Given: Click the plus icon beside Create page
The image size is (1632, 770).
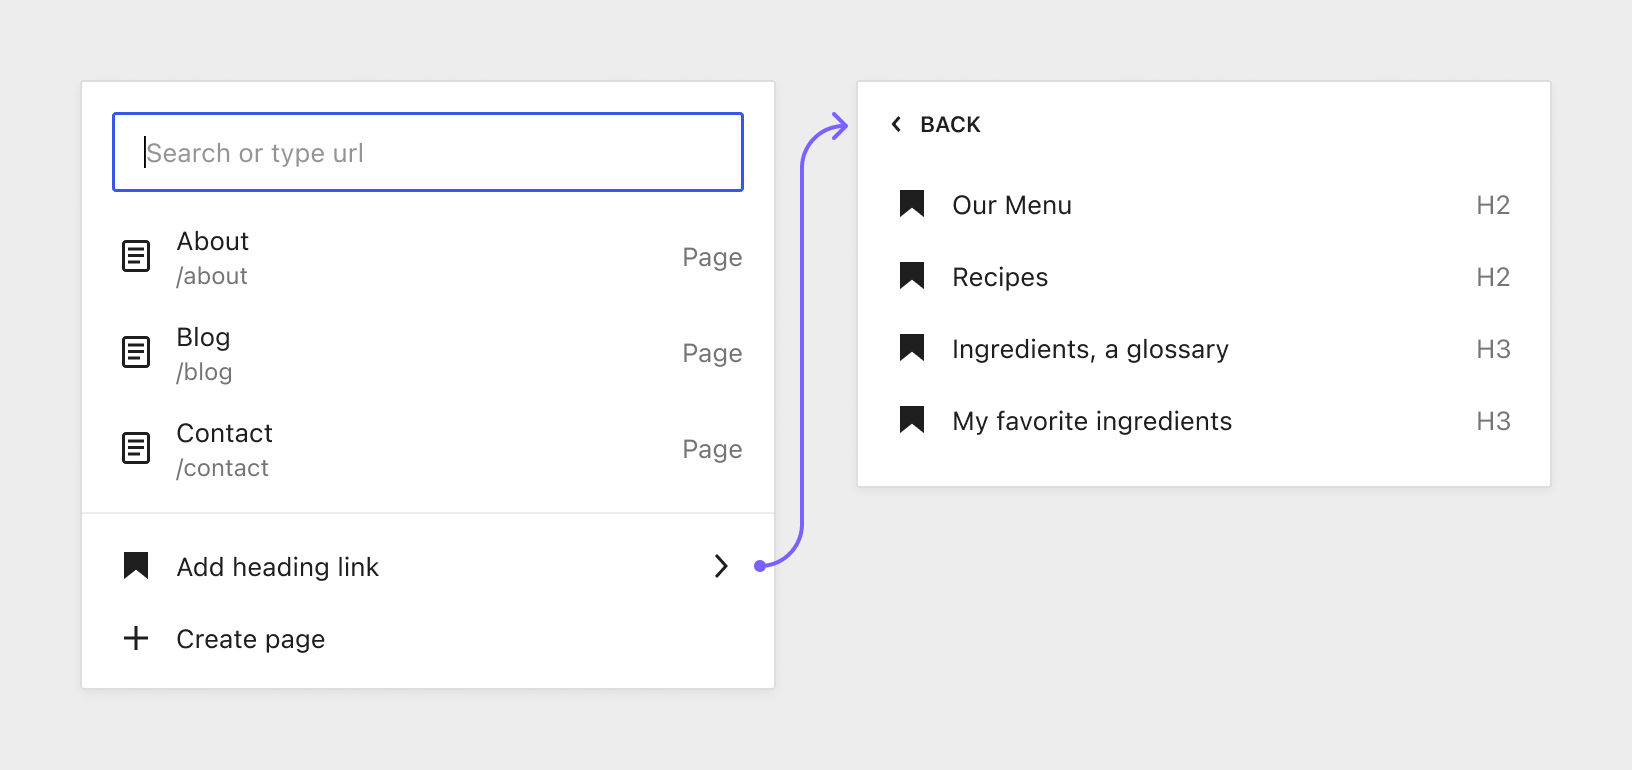Looking at the screenshot, I should [x=135, y=638].
